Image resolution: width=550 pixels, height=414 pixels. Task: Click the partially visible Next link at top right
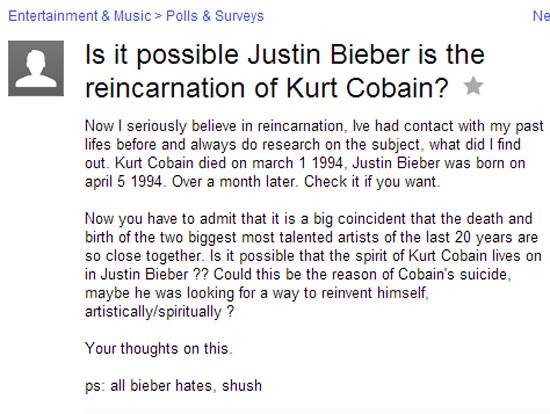541,16
